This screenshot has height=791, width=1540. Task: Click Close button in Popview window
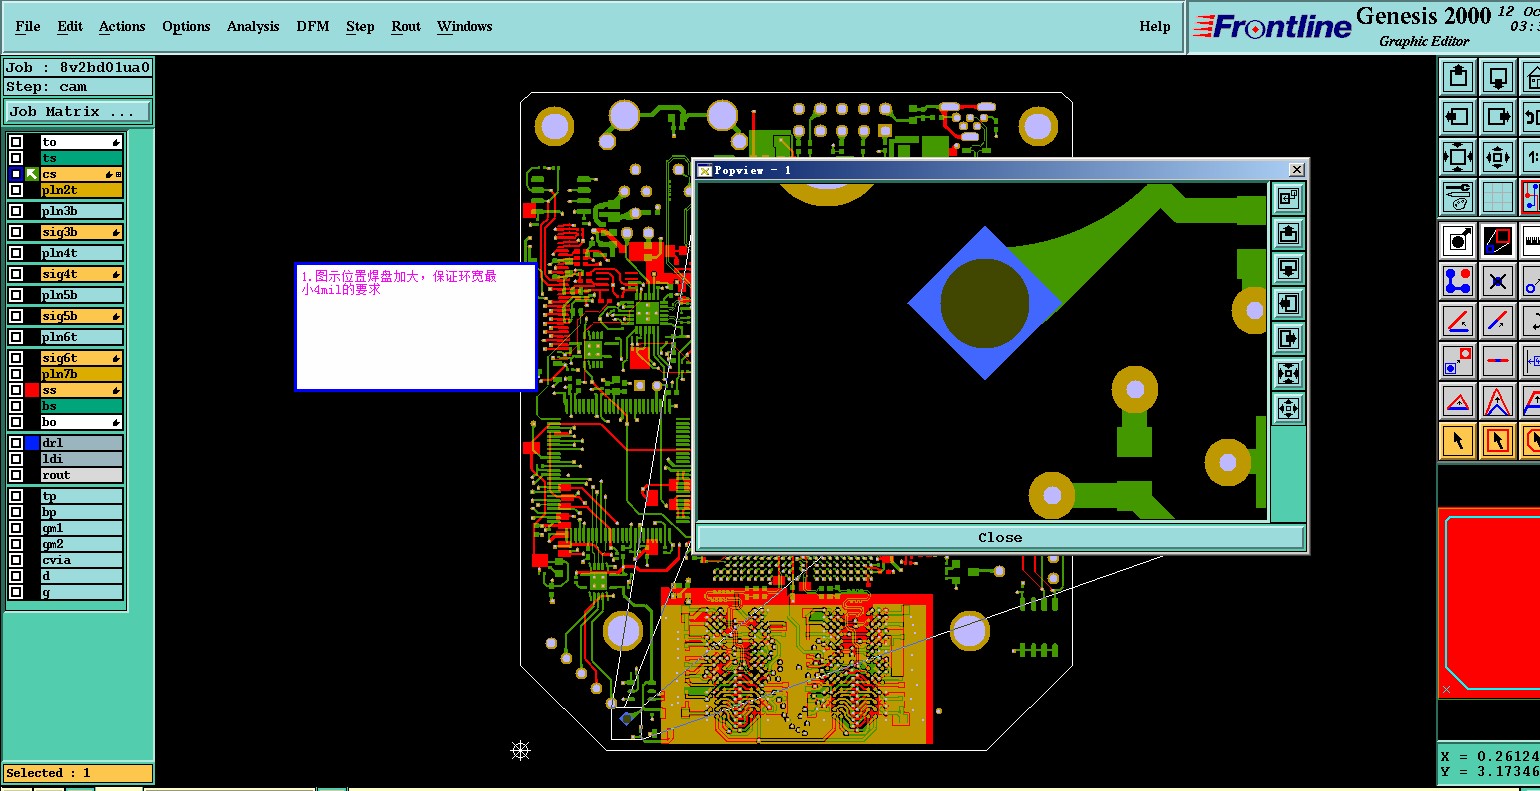click(1000, 537)
